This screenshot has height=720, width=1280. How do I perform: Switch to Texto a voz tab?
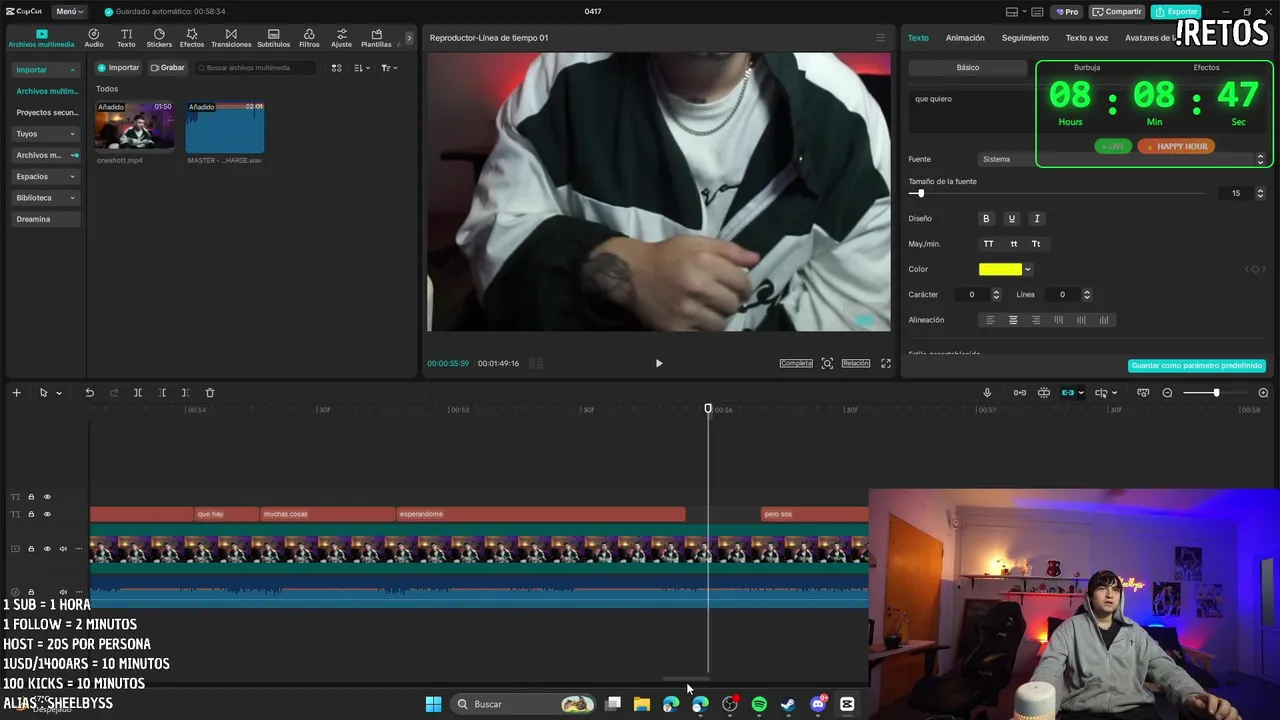pos(1087,38)
